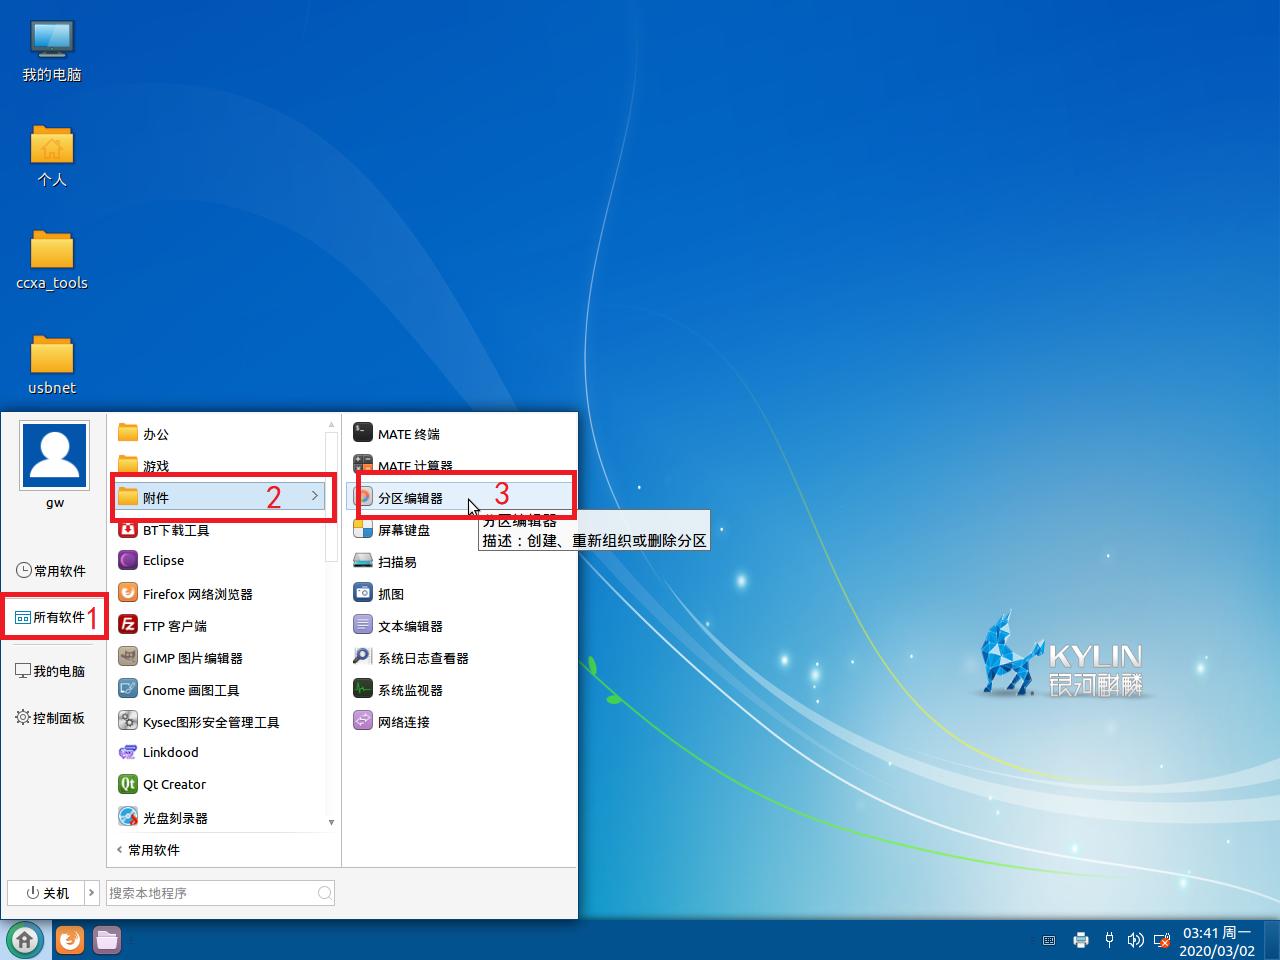Open the 文本编辑器 text editor
This screenshot has width=1280, height=960.
pyautogui.click(x=410, y=625)
